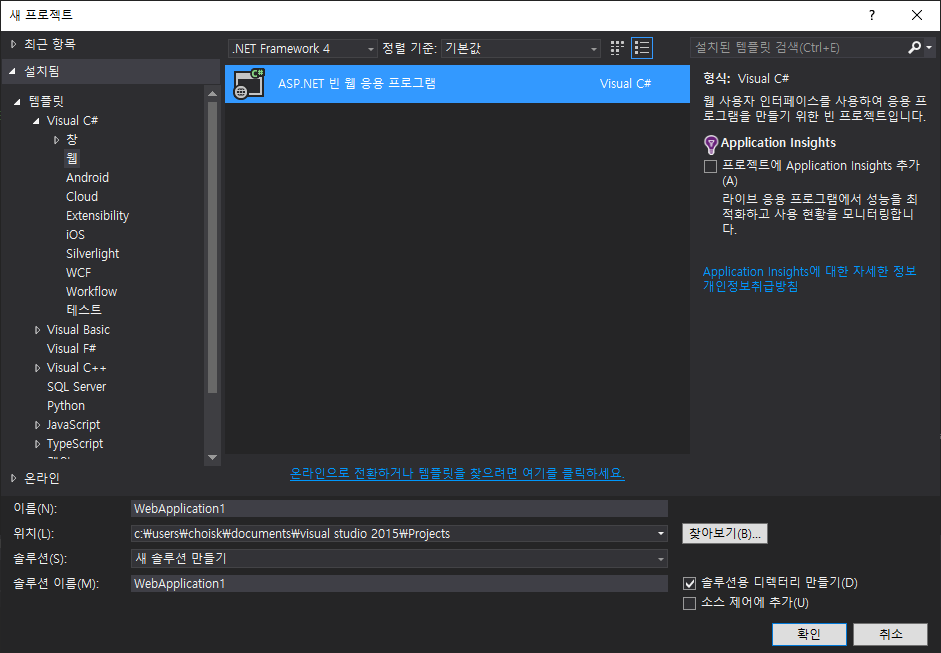Viewport: 941px width, 653px height.
Task: Open the 개인정보취급방침 privacy link
Action: (x=750, y=286)
